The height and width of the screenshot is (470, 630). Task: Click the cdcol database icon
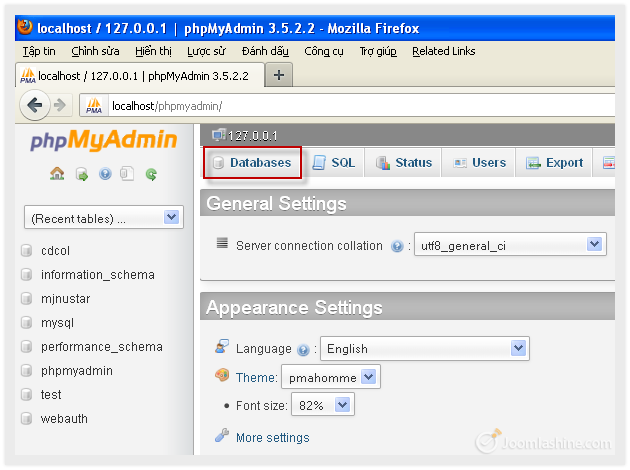coord(27,251)
